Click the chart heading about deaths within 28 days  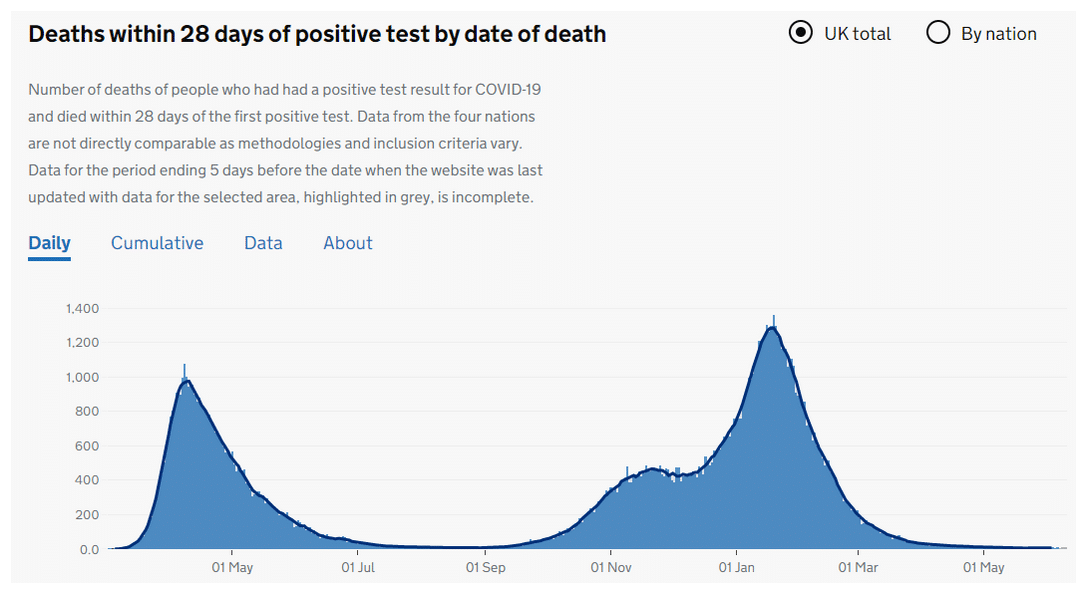(317, 34)
